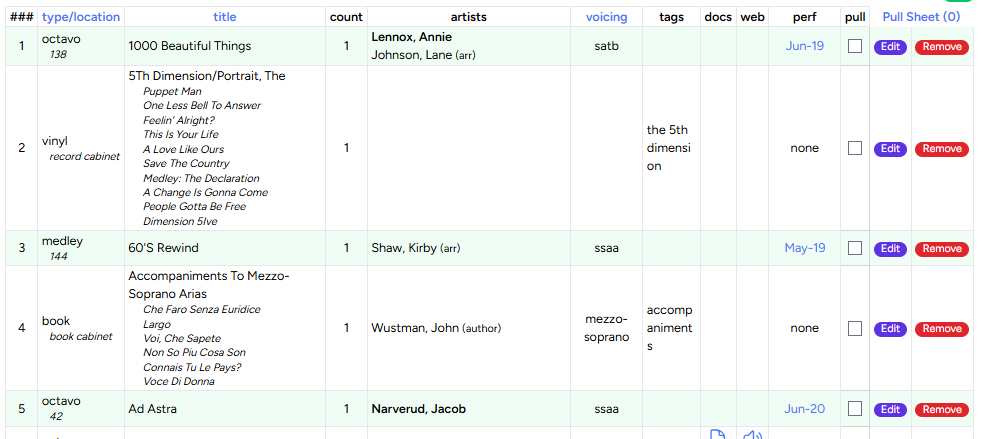
Task: Check pull box for Mezzo-Soprano Arias book
Action: point(855,328)
